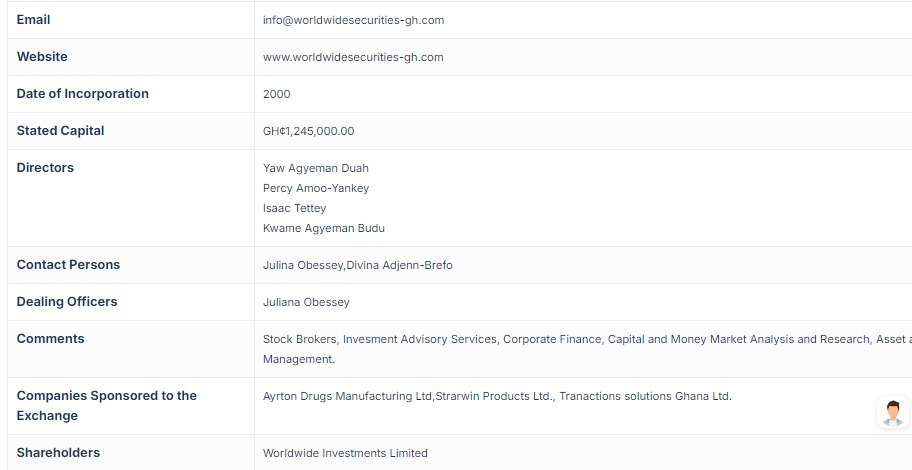Screen dimensions: 912x470
Task: Click the GH¢1,245,000.00 capital amount
Action: (308, 131)
